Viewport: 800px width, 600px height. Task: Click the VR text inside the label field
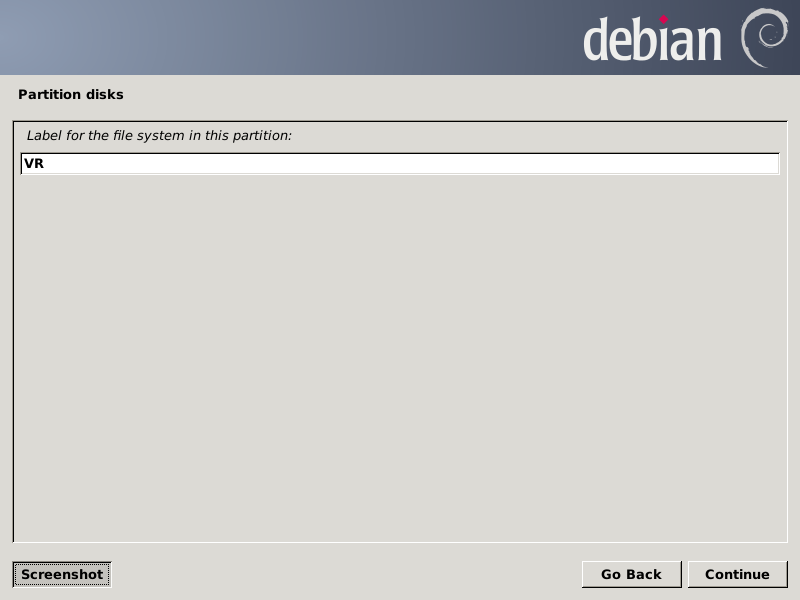click(x=34, y=164)
